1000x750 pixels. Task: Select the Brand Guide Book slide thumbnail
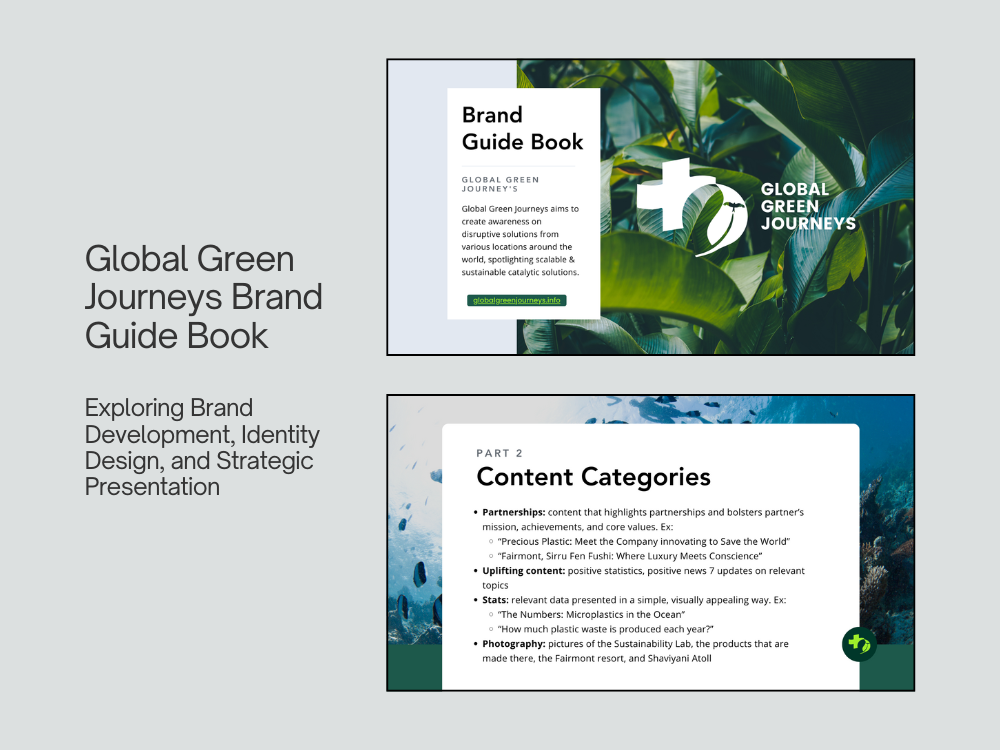point(651,207)
